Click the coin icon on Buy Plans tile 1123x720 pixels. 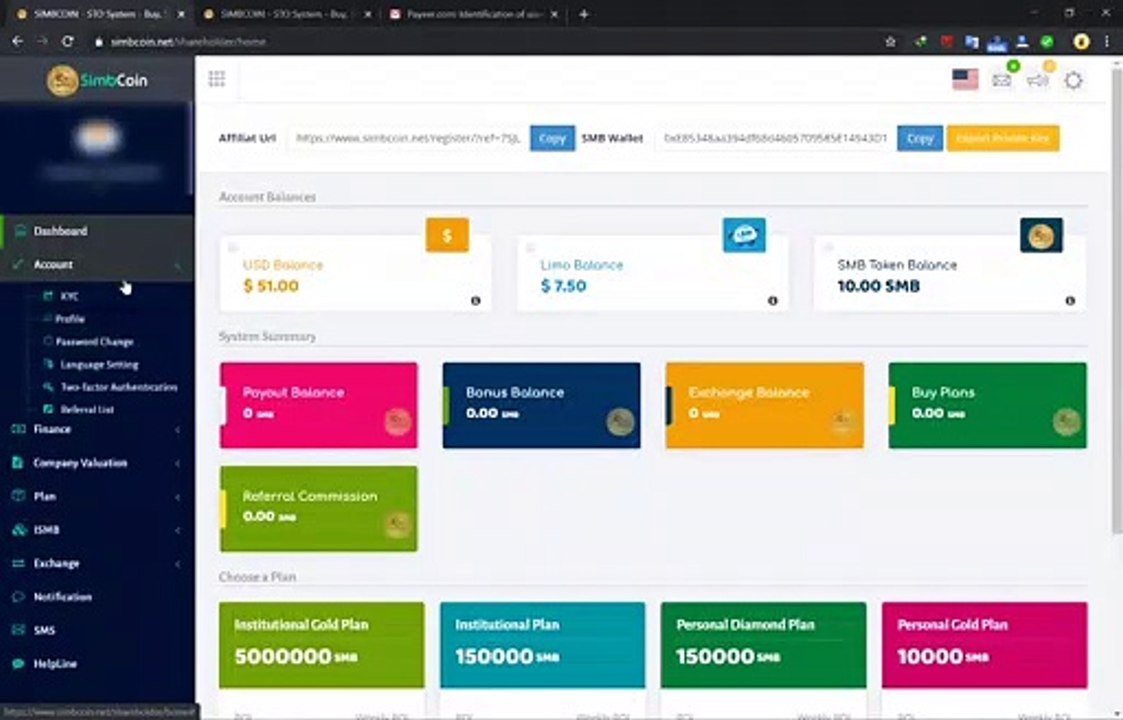tap(1066, 421)
